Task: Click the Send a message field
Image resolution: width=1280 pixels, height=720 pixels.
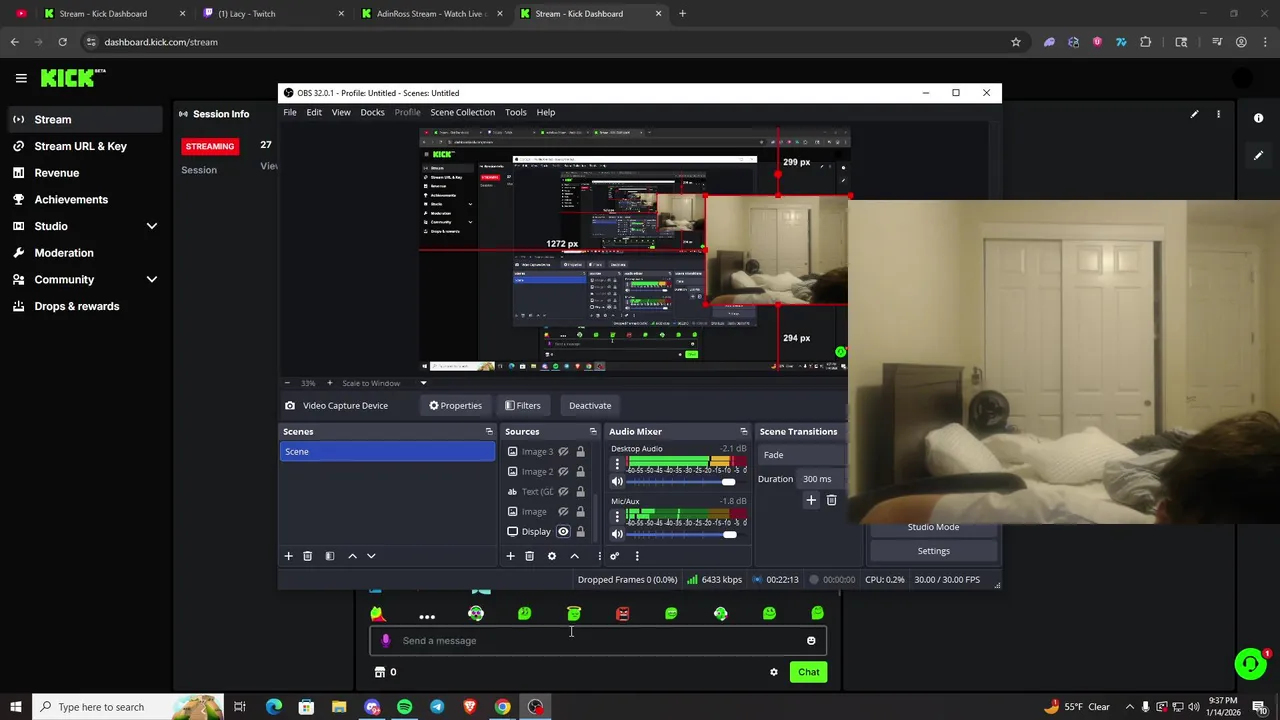Action: click(598, 641)
